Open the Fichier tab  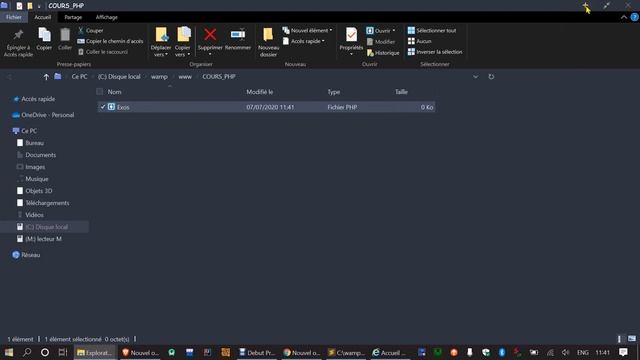tap(14, 17)
